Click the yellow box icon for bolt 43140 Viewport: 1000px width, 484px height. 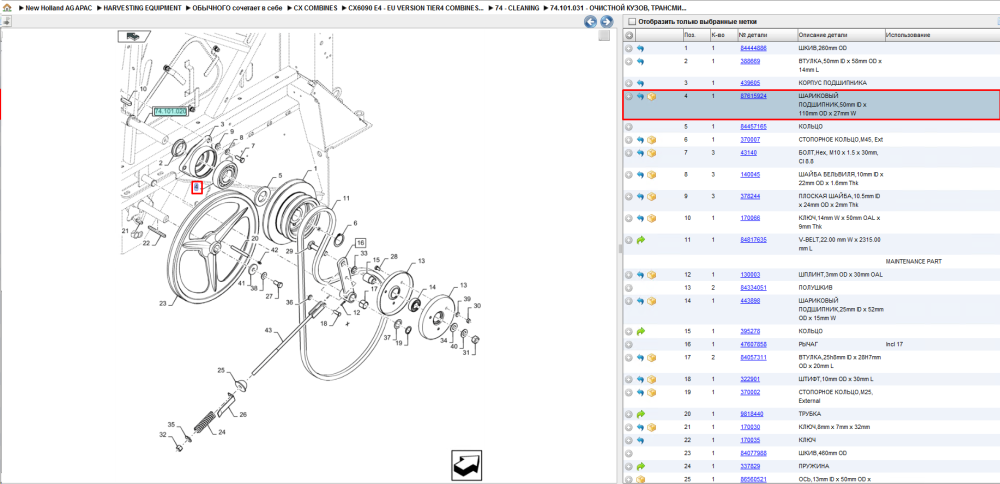652,153
